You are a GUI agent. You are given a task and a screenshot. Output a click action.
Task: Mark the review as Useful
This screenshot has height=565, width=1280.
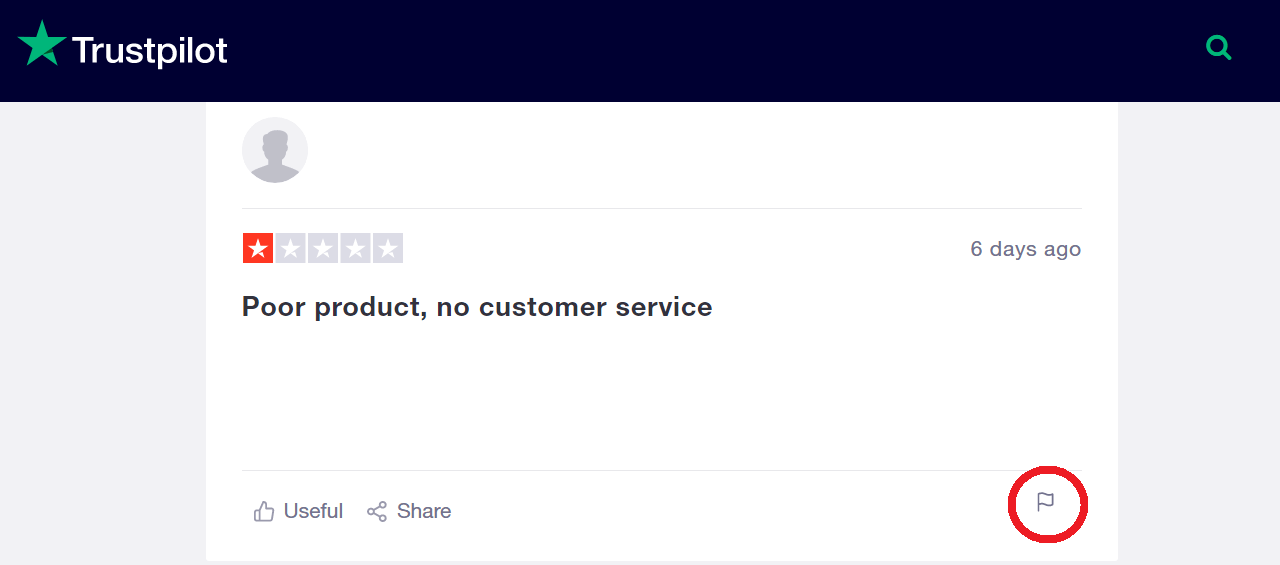(x=313, y=511)
